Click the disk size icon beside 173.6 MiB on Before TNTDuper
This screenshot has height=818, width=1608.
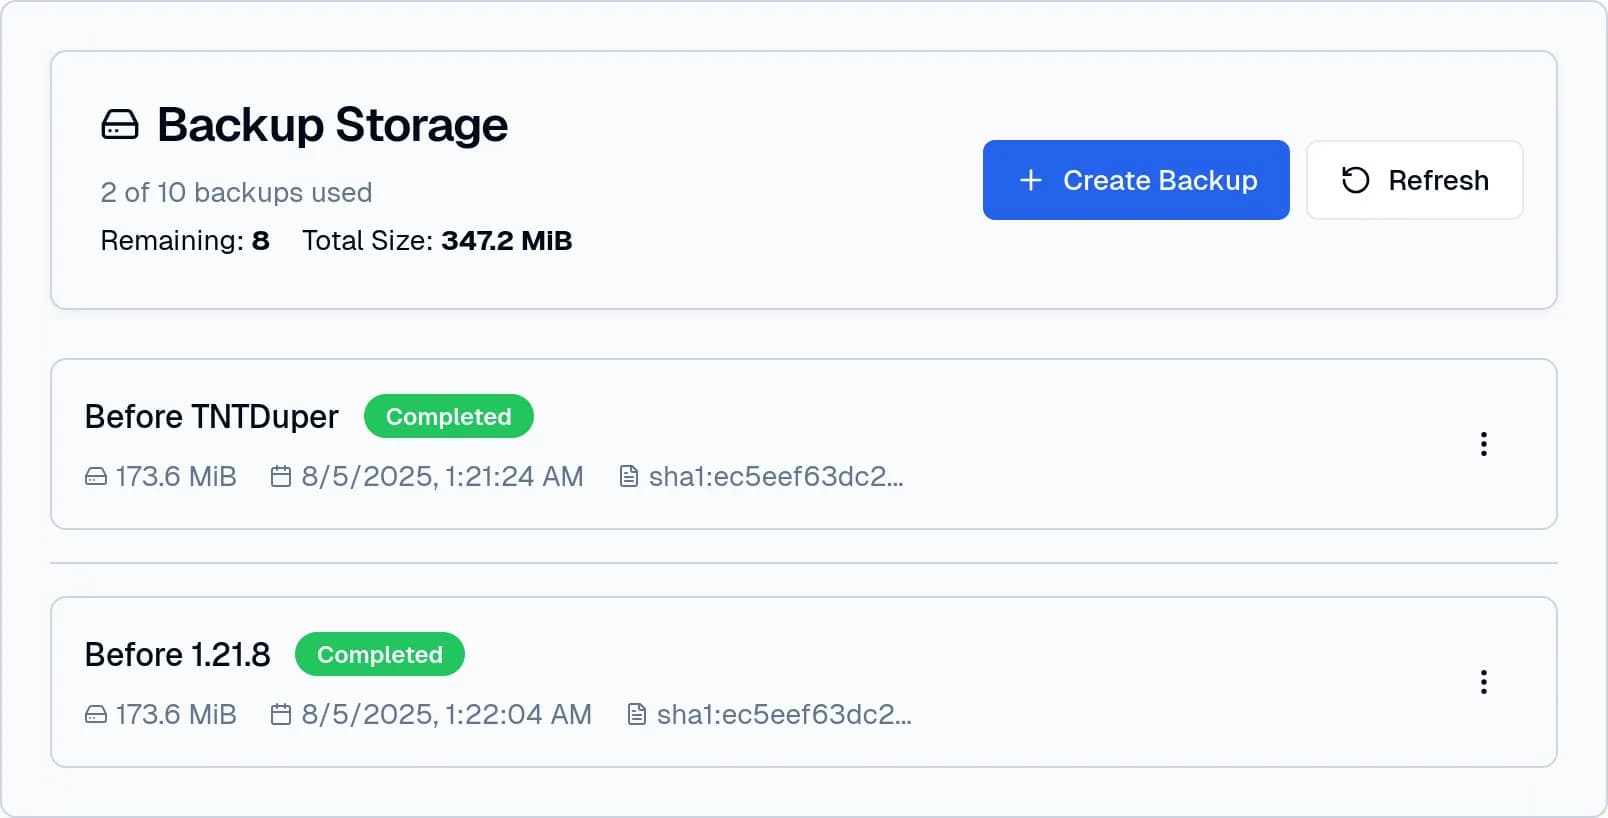pyautogui.click(x=94, y=477)
